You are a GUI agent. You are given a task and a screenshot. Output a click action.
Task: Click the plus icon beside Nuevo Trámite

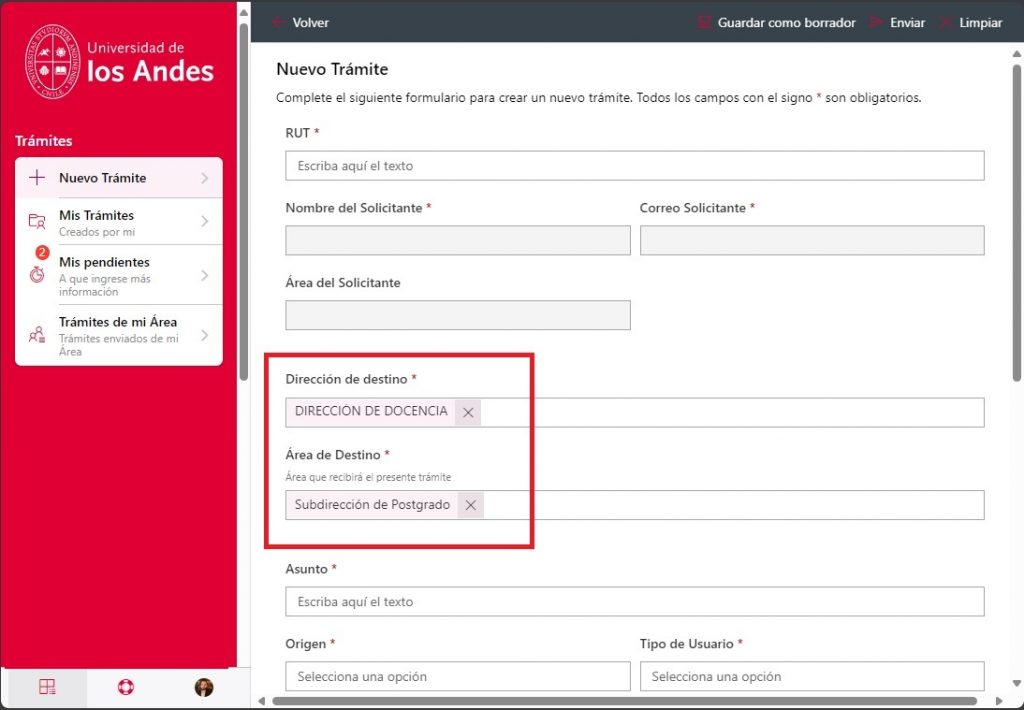pos(37,178)
